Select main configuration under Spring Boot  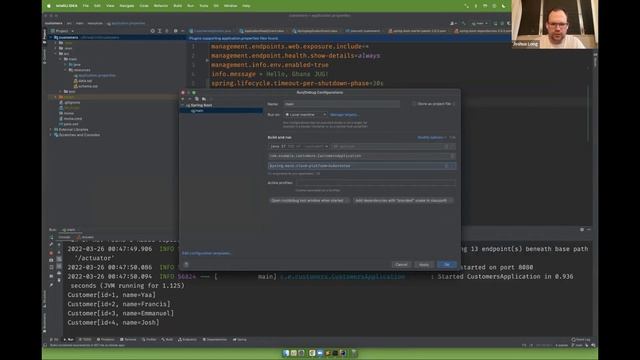click(x=221, y=111)
